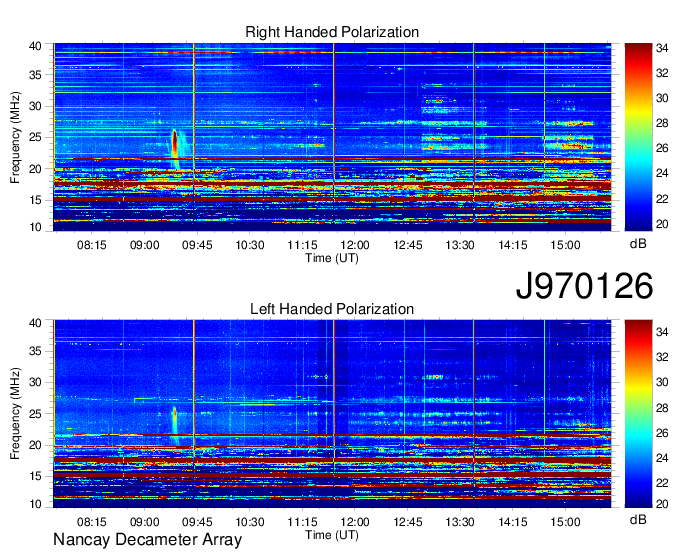This screenshot has width=680, height=552.
Task: Click the 13:30 tick under left-handed plot
Action: click(x=460, y=522)
